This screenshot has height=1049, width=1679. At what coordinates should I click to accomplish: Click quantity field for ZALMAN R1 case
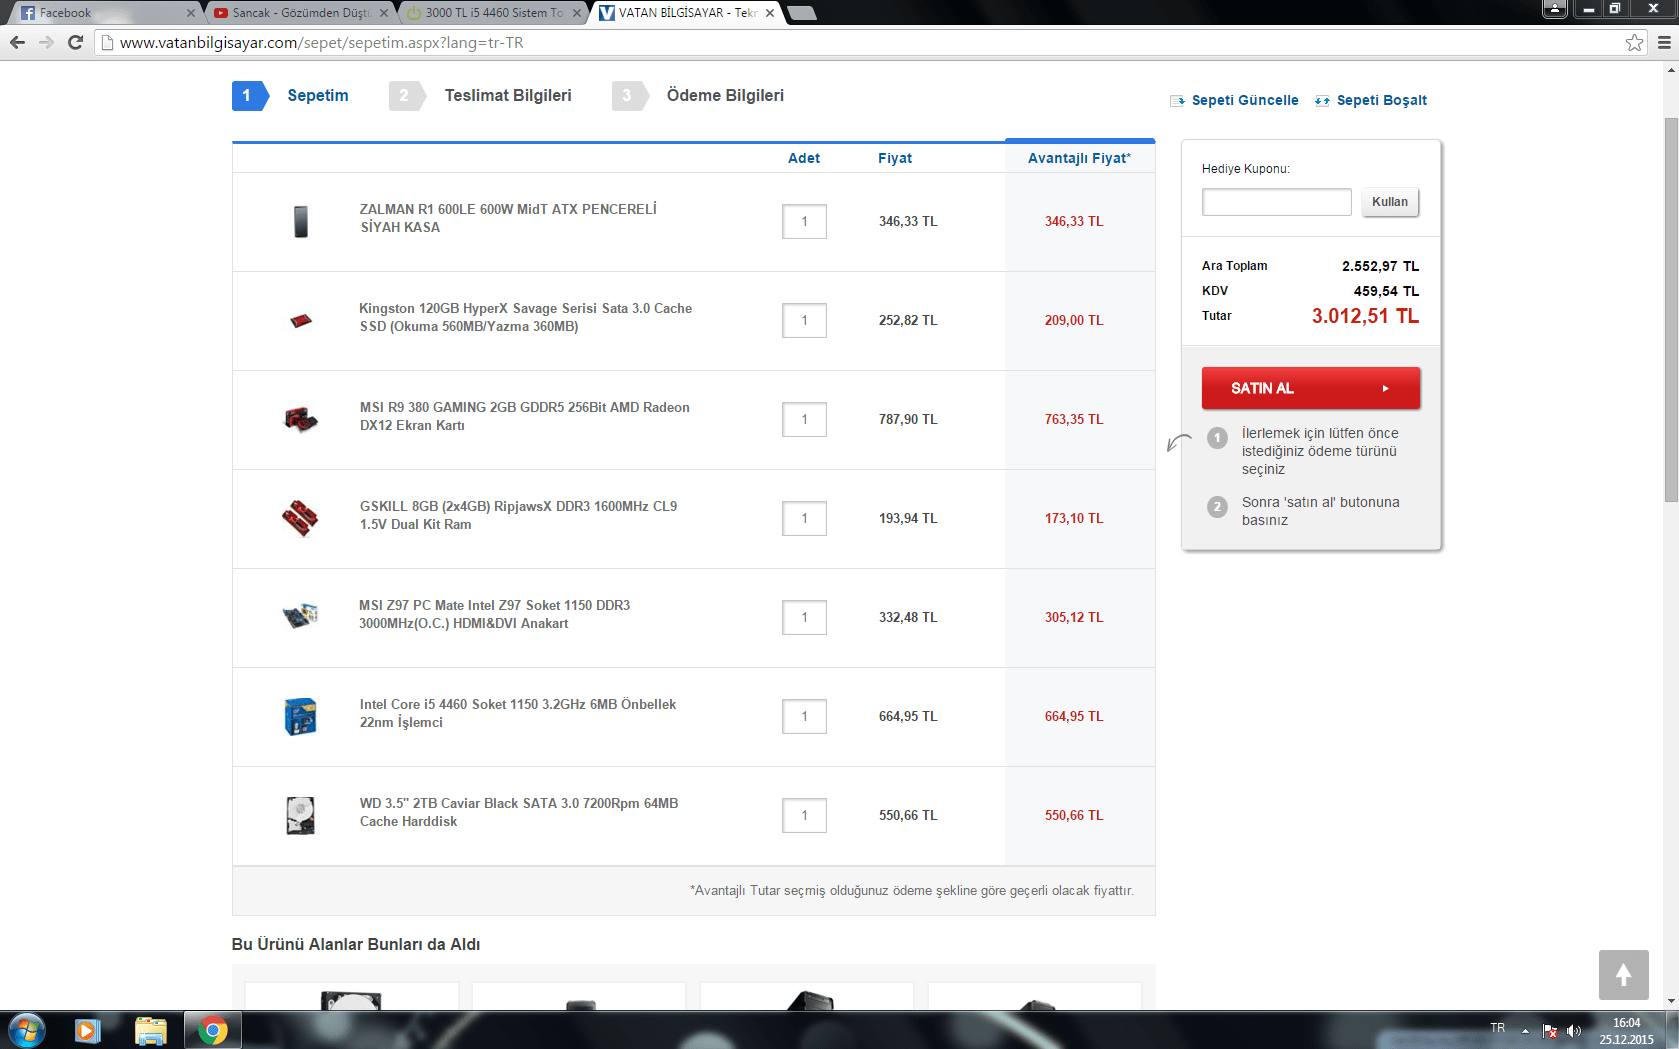click(x=804, y=221)
